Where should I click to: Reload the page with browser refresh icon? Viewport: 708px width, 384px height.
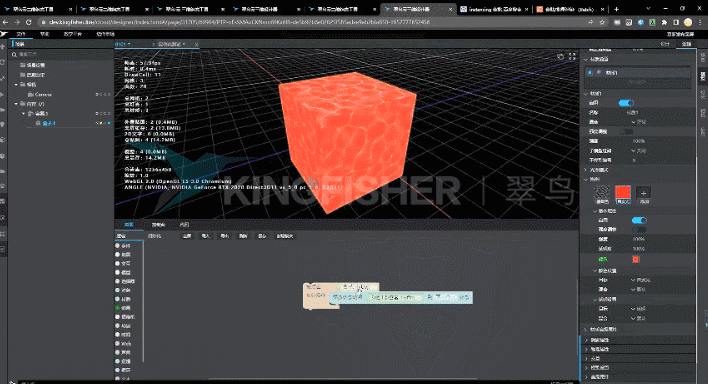click(x=28, y=22)
